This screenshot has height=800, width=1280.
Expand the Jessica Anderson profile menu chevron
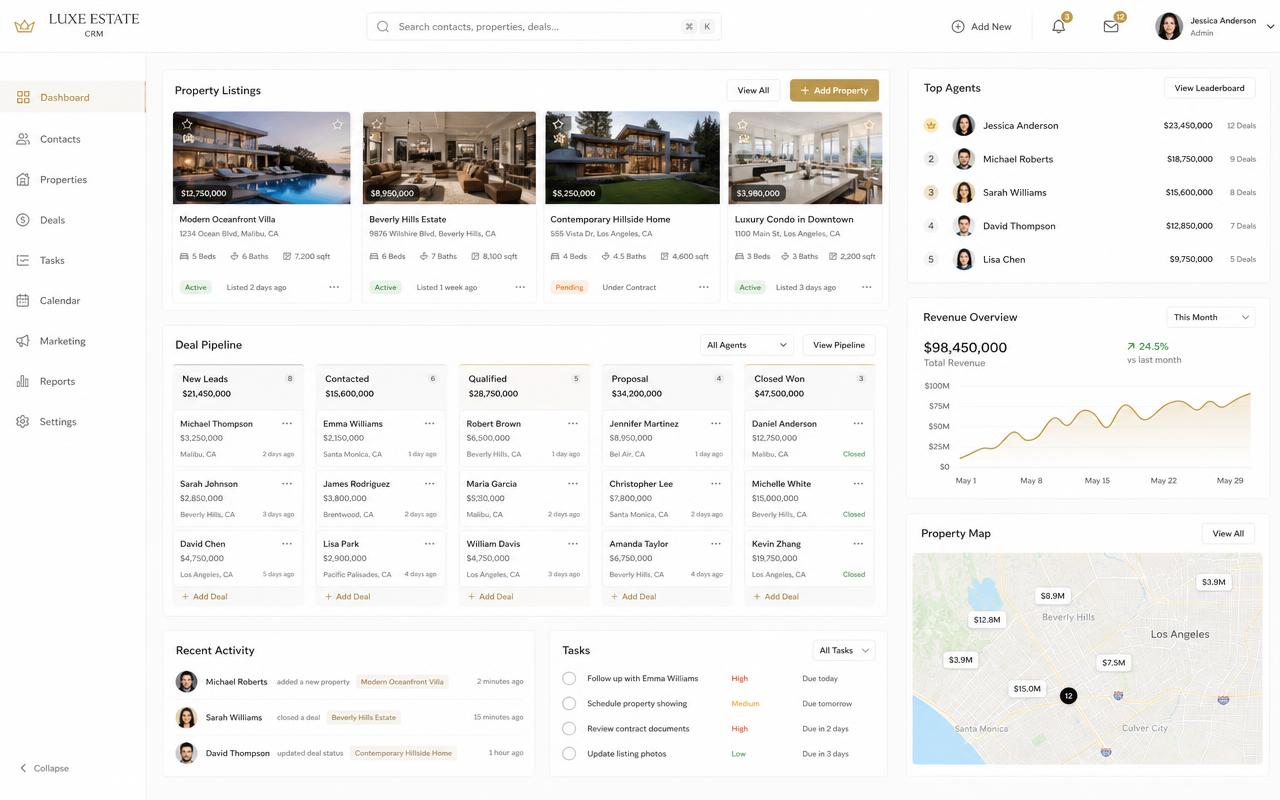point(1271,27)
